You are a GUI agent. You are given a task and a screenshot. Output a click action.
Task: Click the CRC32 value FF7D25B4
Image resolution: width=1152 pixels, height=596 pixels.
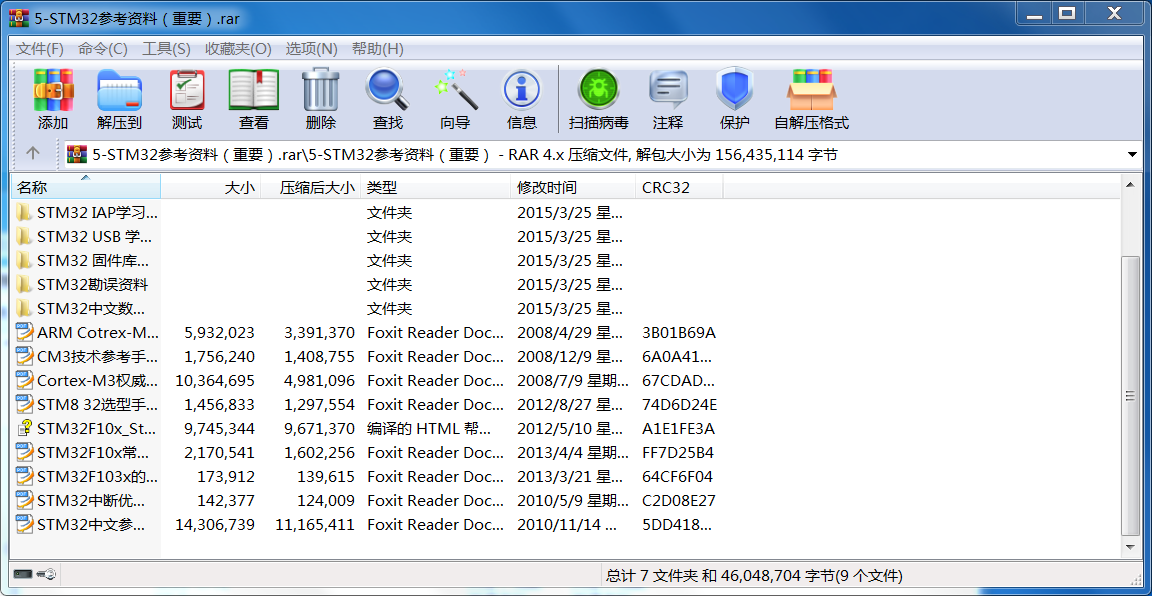pyautogui.click(x=677, y=453)
